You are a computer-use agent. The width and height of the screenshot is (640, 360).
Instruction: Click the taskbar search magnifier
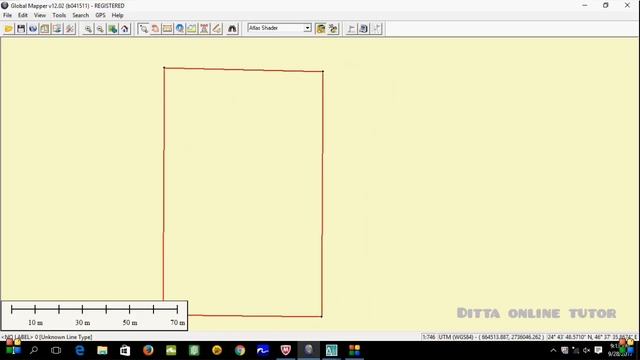[34, 350]
